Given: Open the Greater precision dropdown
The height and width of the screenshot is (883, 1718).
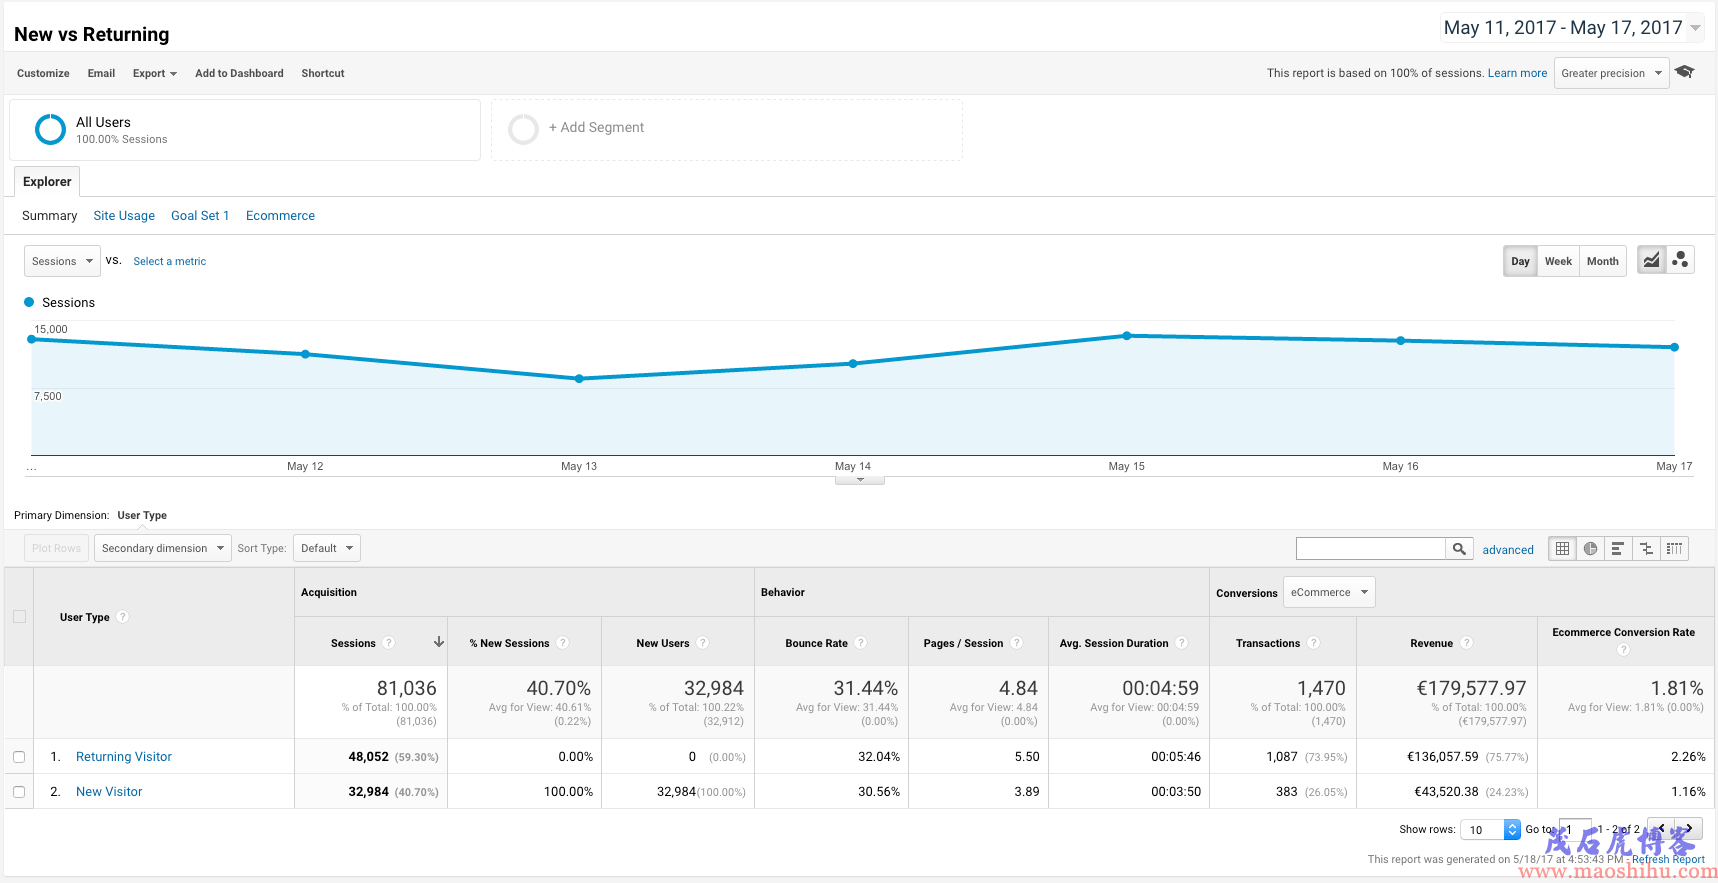Looking at the screenshot, I should coord(1611,73).
